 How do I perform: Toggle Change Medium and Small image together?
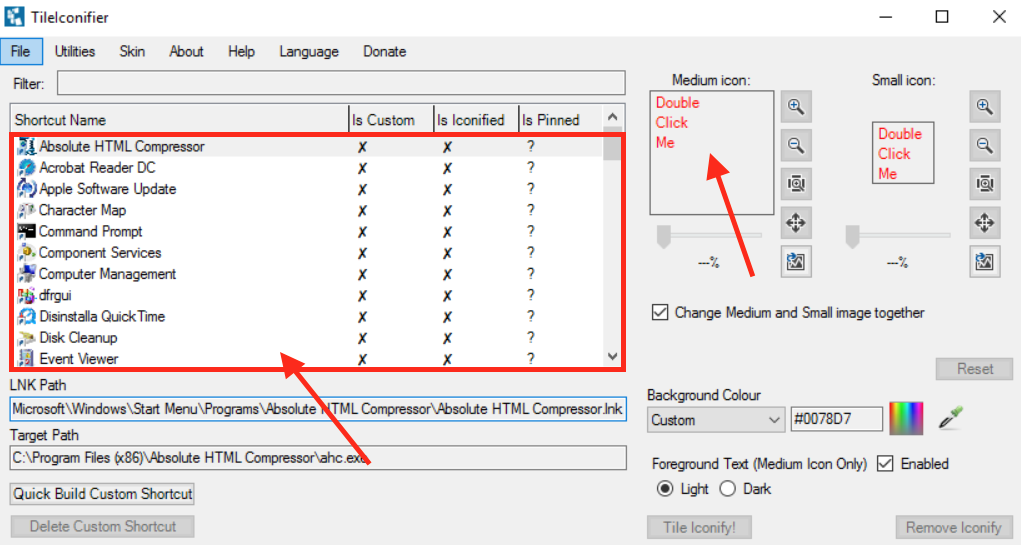(x=660, y=313)
